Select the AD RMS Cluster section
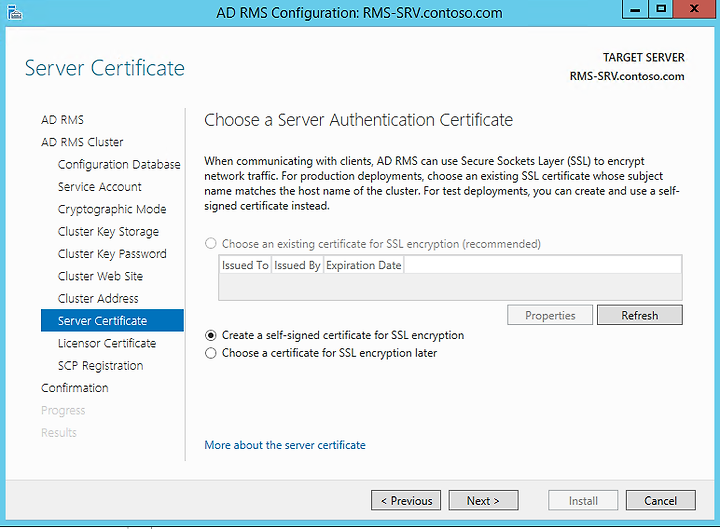 pyautogui.click(x=82, y=142)
